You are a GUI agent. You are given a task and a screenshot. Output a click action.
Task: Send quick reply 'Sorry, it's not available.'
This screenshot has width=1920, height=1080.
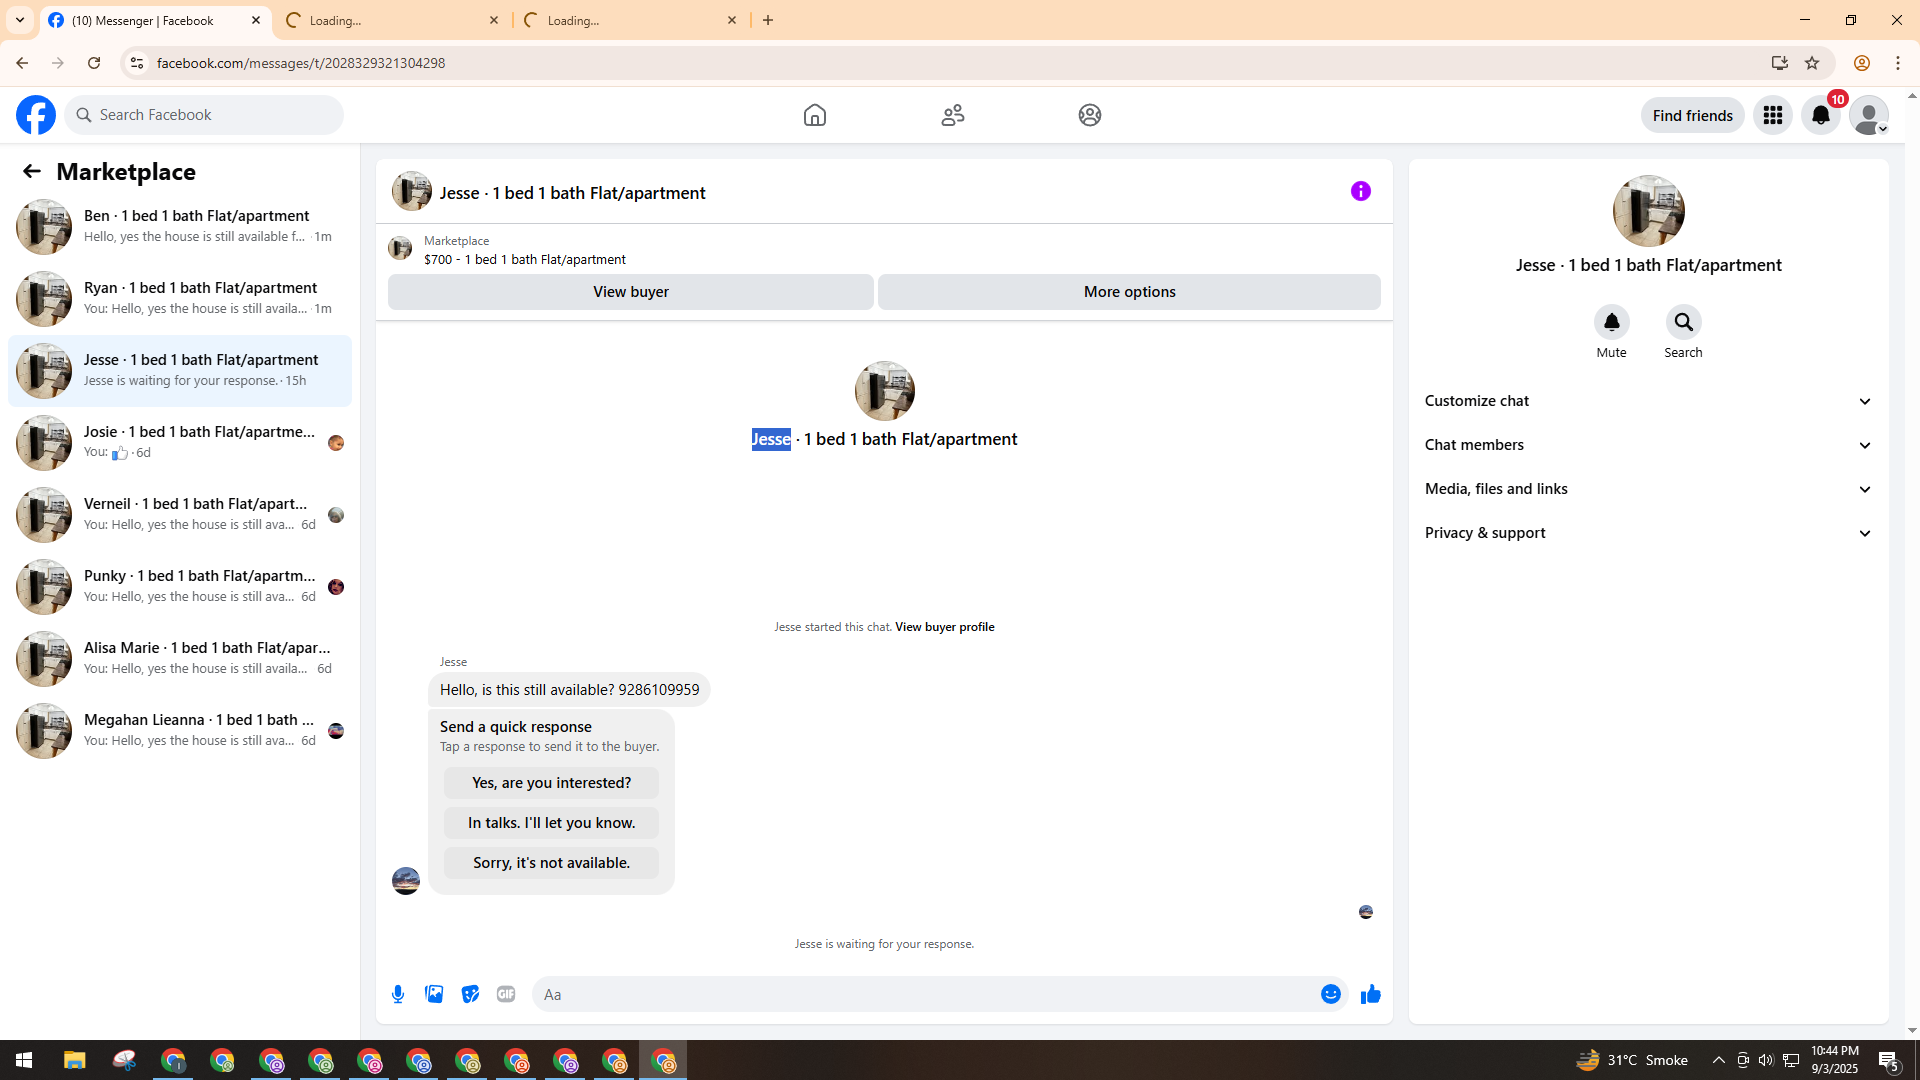pos(551,863)
